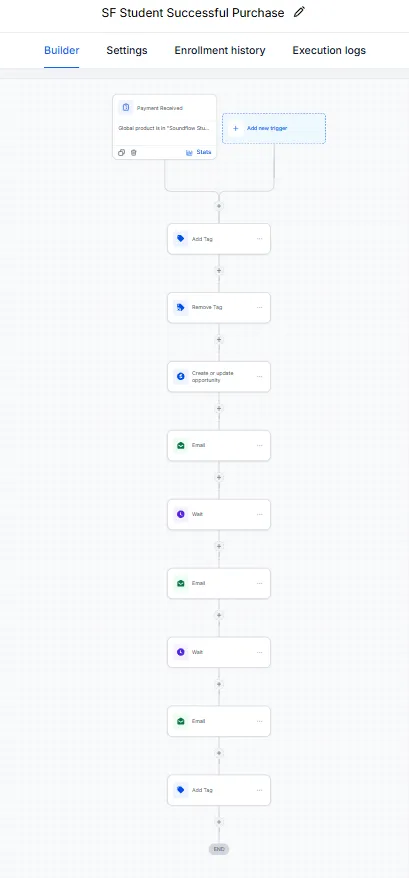Open the Enrollment history tab

(x=220, y=50)
